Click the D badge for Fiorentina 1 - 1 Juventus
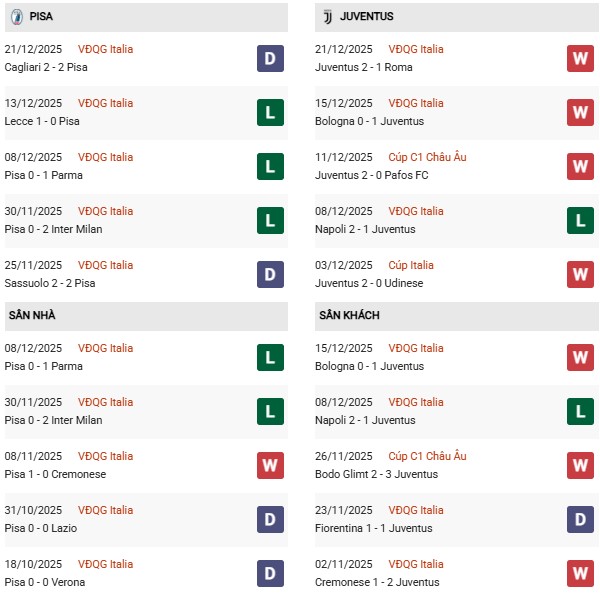 pyautogui.click(x=581, y=520)
